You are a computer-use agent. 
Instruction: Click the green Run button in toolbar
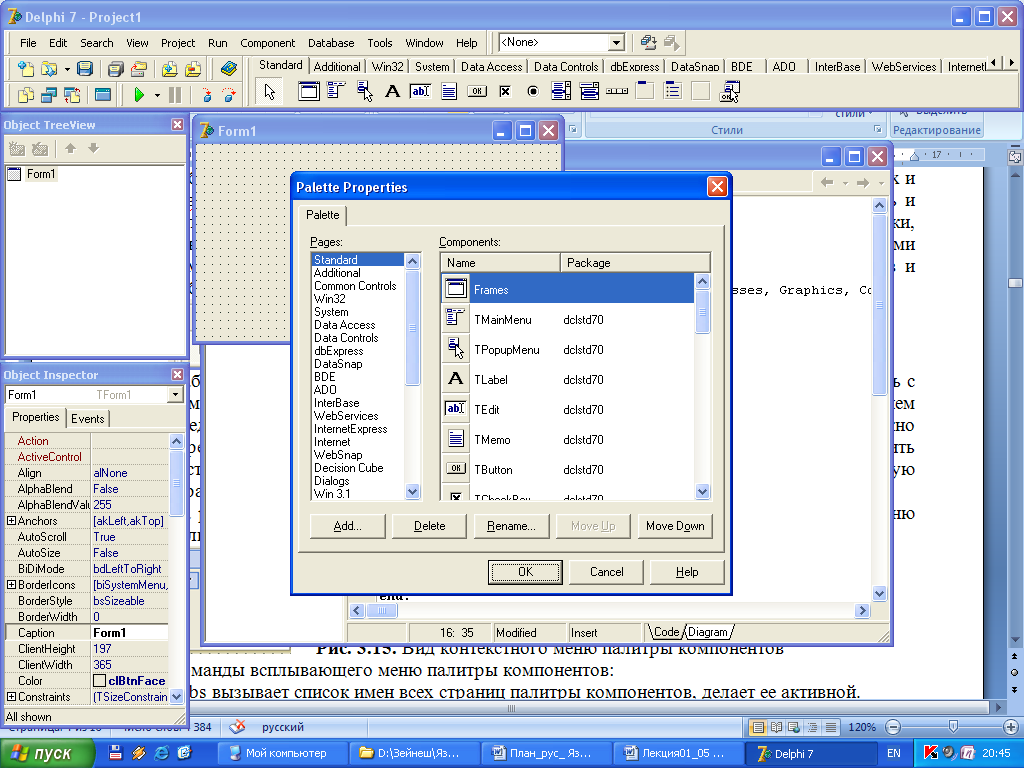click(139, 95)
